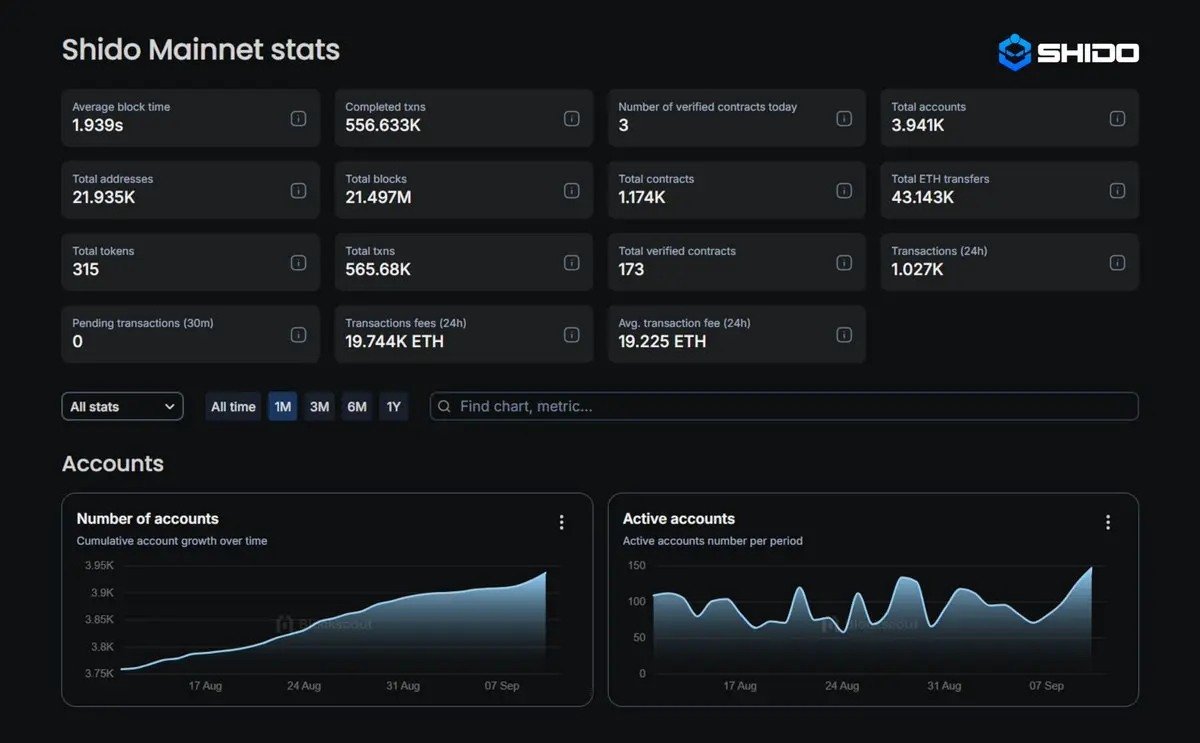This screenshot has height=743, width=1200.
Task: Open three-dot menu on Active accounts chart
Action: 1107,522
